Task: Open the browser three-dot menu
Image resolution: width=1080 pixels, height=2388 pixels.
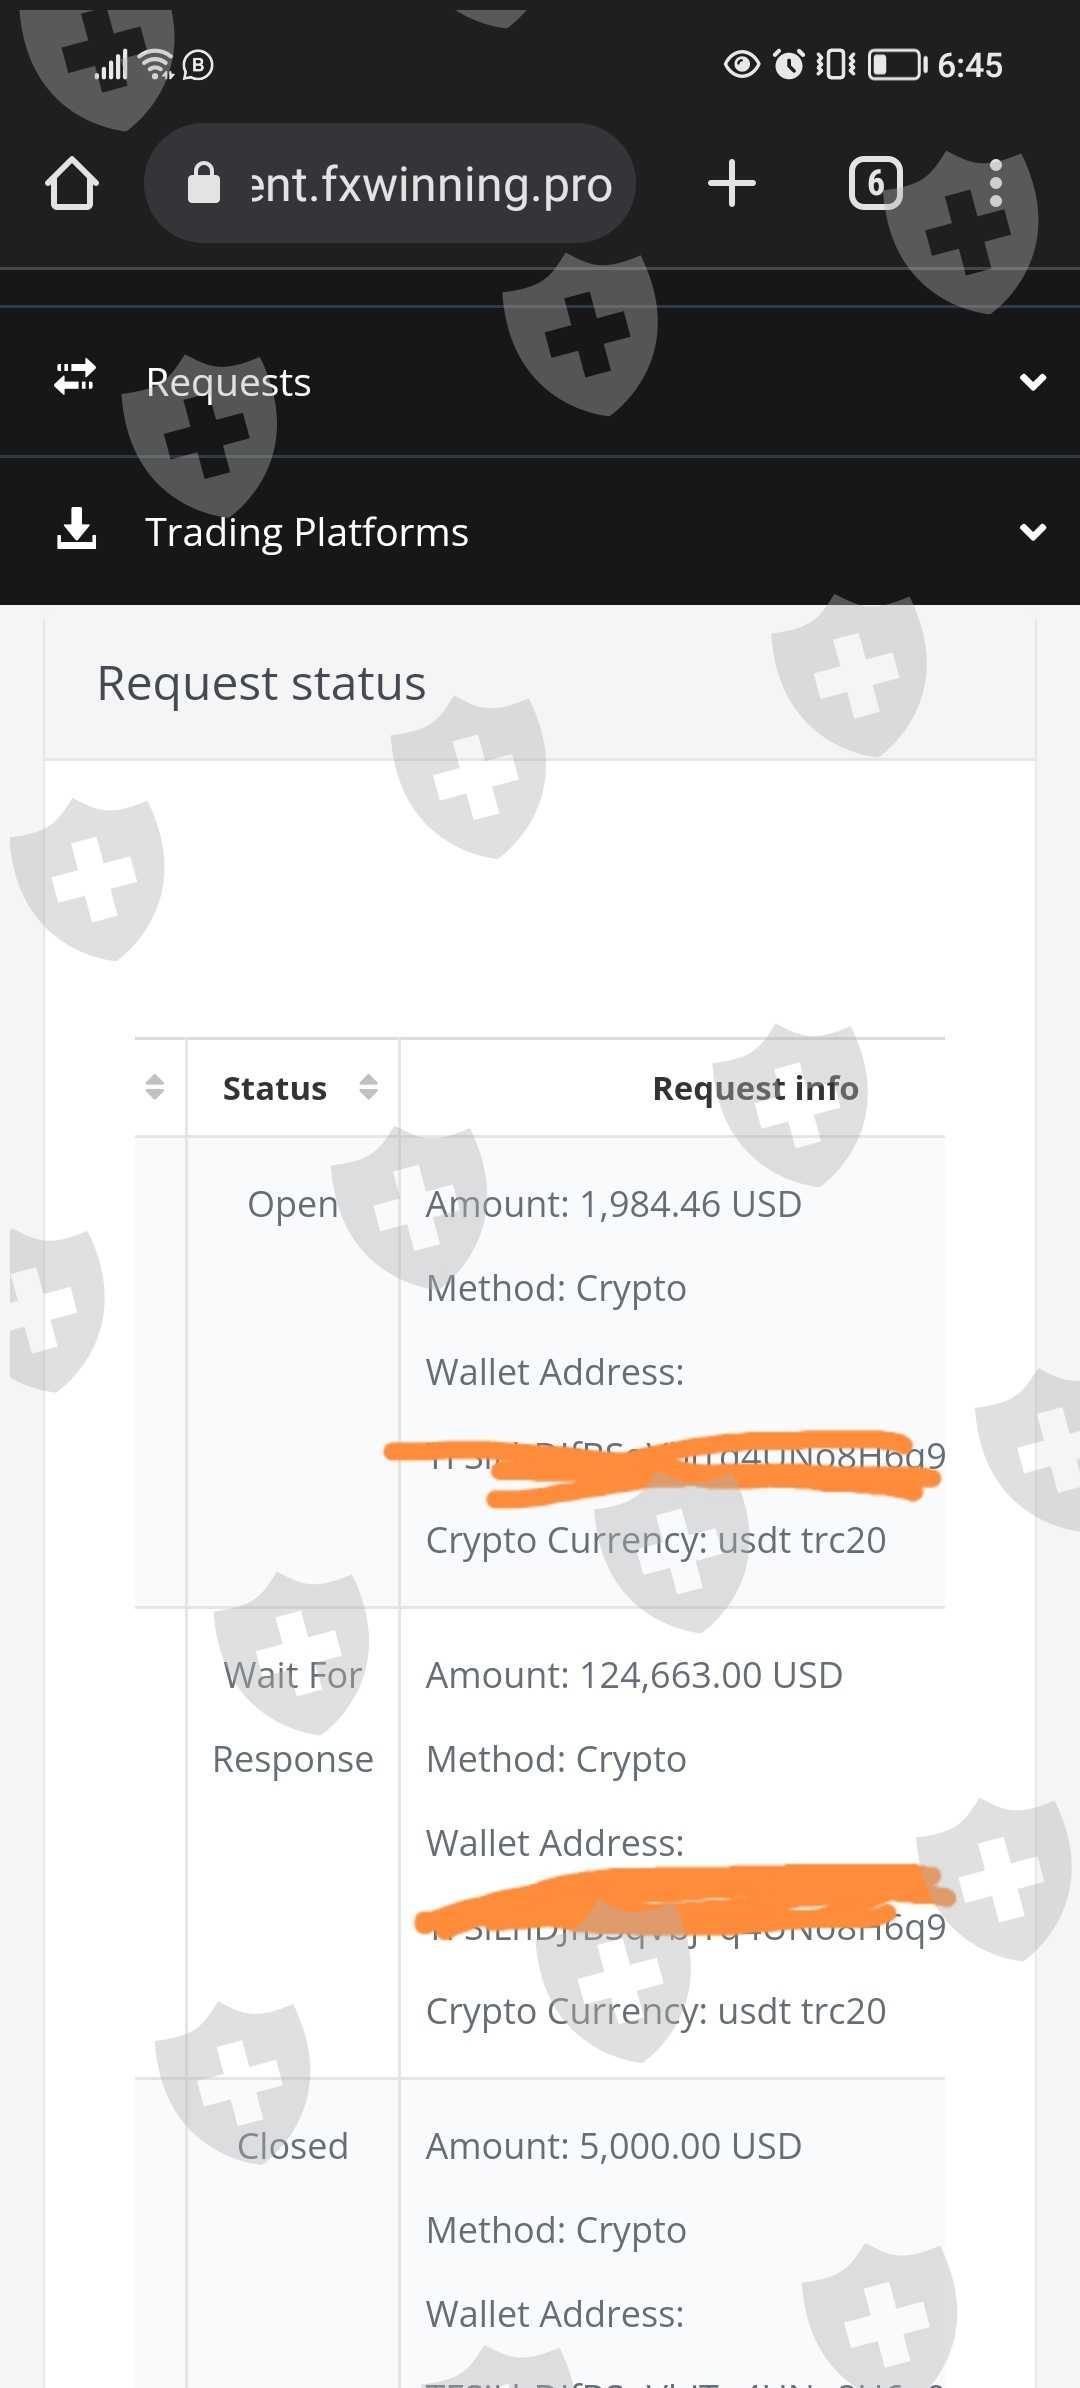Action: click(x=995, y=184)
